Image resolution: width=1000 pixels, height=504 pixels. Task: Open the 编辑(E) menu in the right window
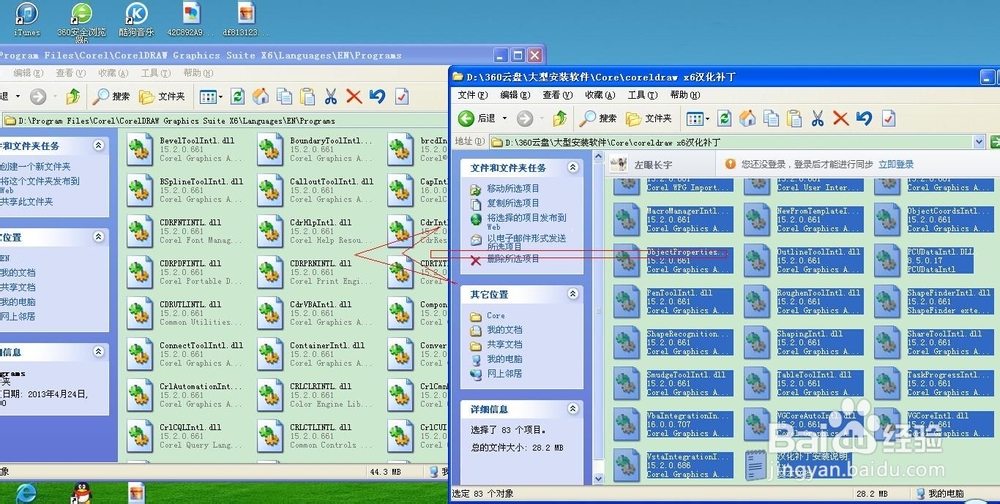point(515,95)
